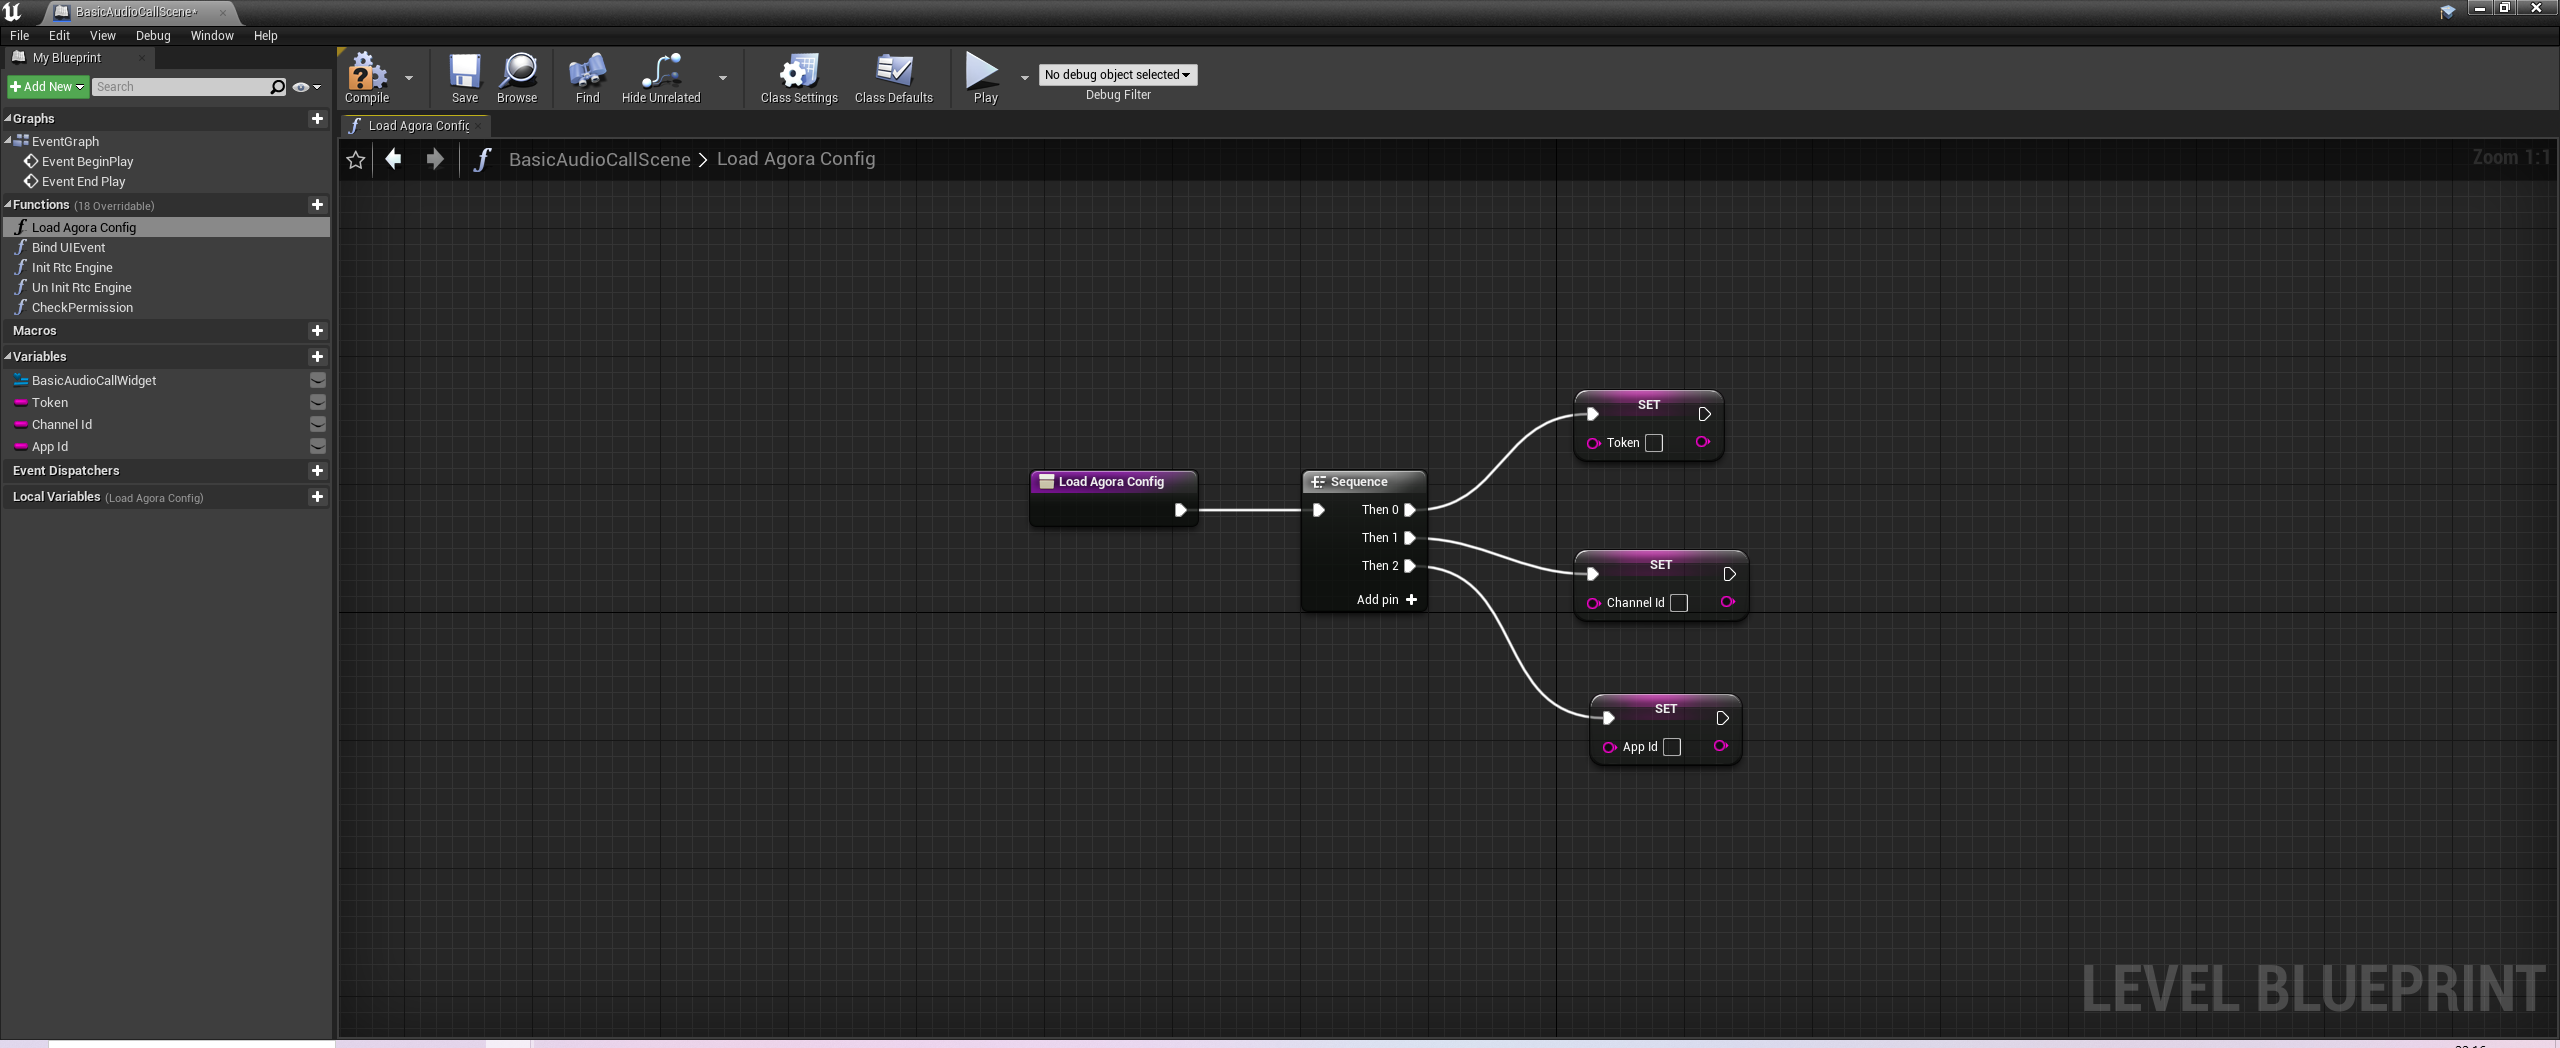Click Load Agora Config node header

click(x=1113, y=481)
